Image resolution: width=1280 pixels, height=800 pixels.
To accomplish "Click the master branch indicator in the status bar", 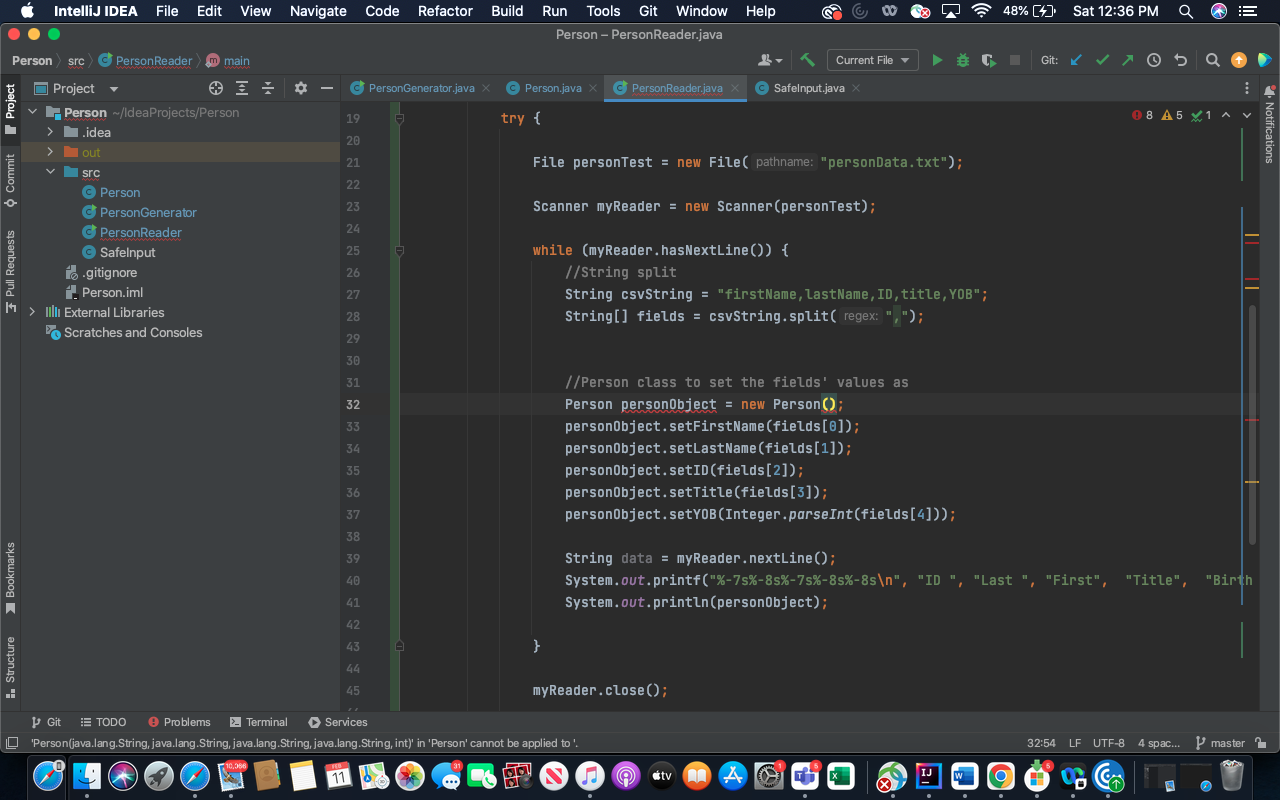I will (x=1227, y=743).
